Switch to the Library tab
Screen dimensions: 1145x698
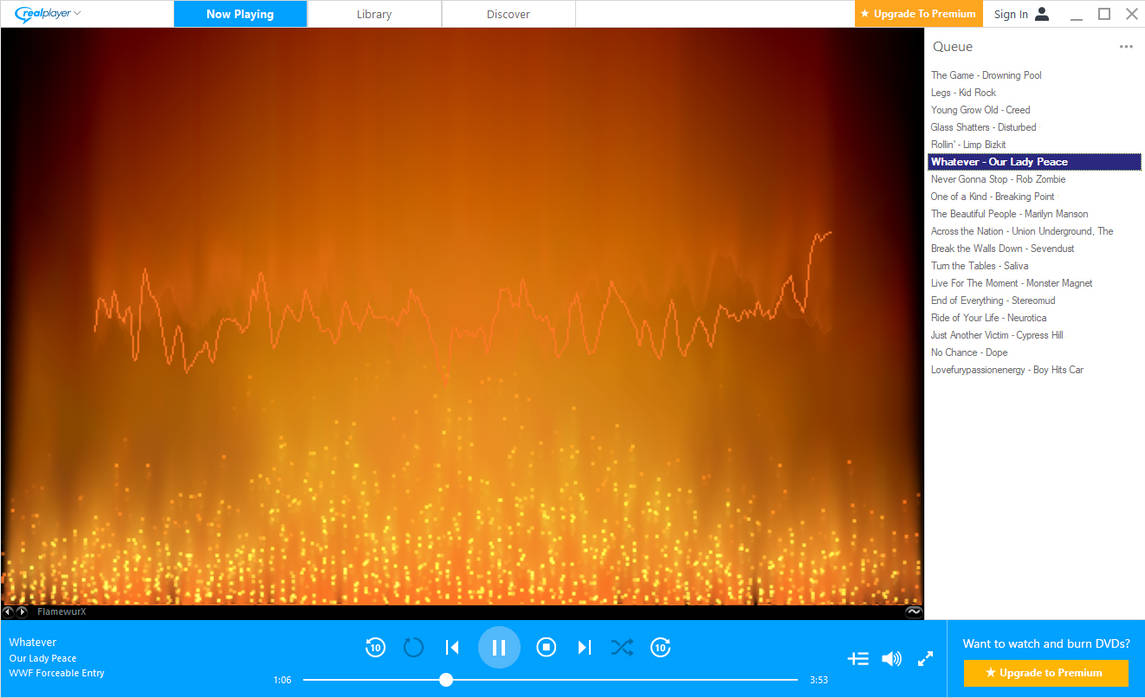click(374, 14)
